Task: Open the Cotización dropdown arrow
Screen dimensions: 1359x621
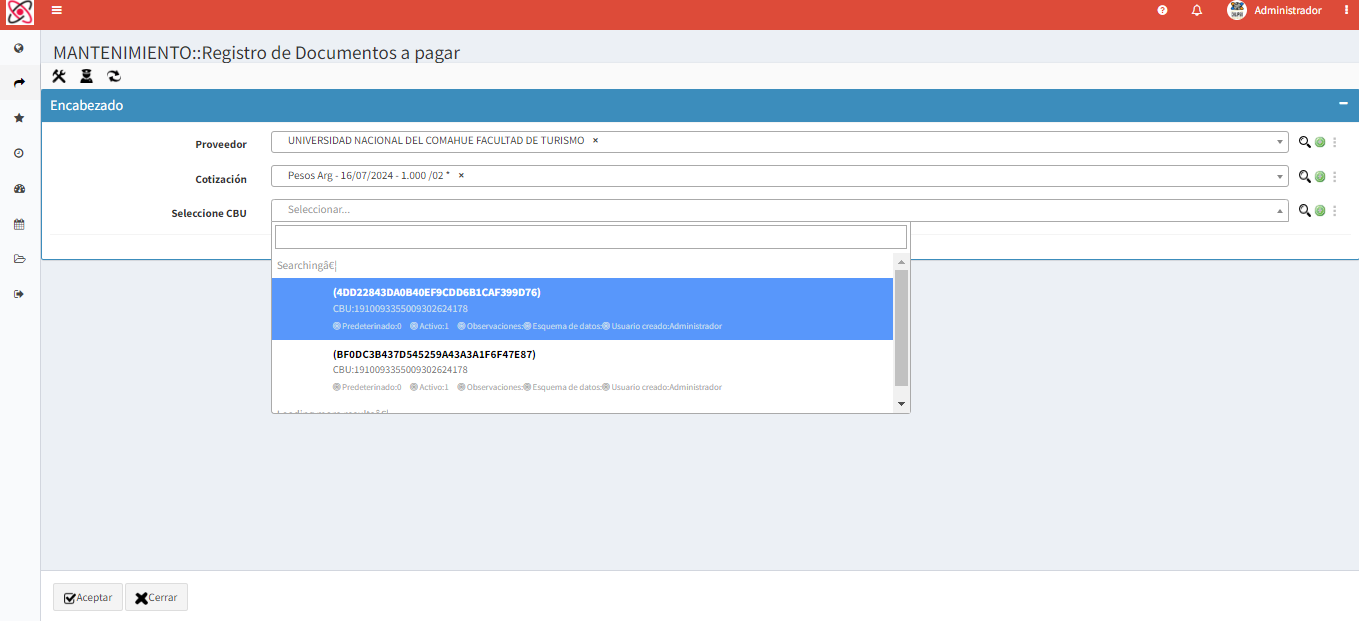Action: click(x=1280, y=176)
